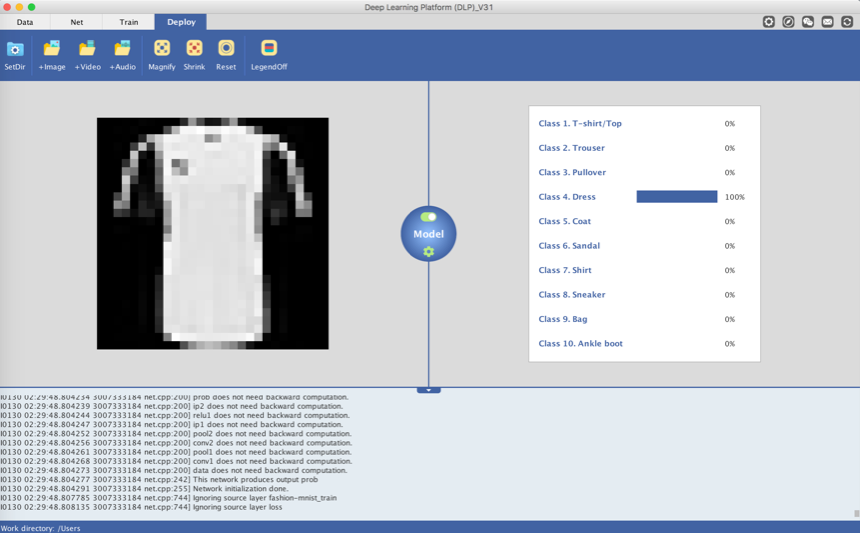This screenshot has width=860, height=533.
Task: Shrink the preview image
Action: pyautogui.click(x=194, y=49)
